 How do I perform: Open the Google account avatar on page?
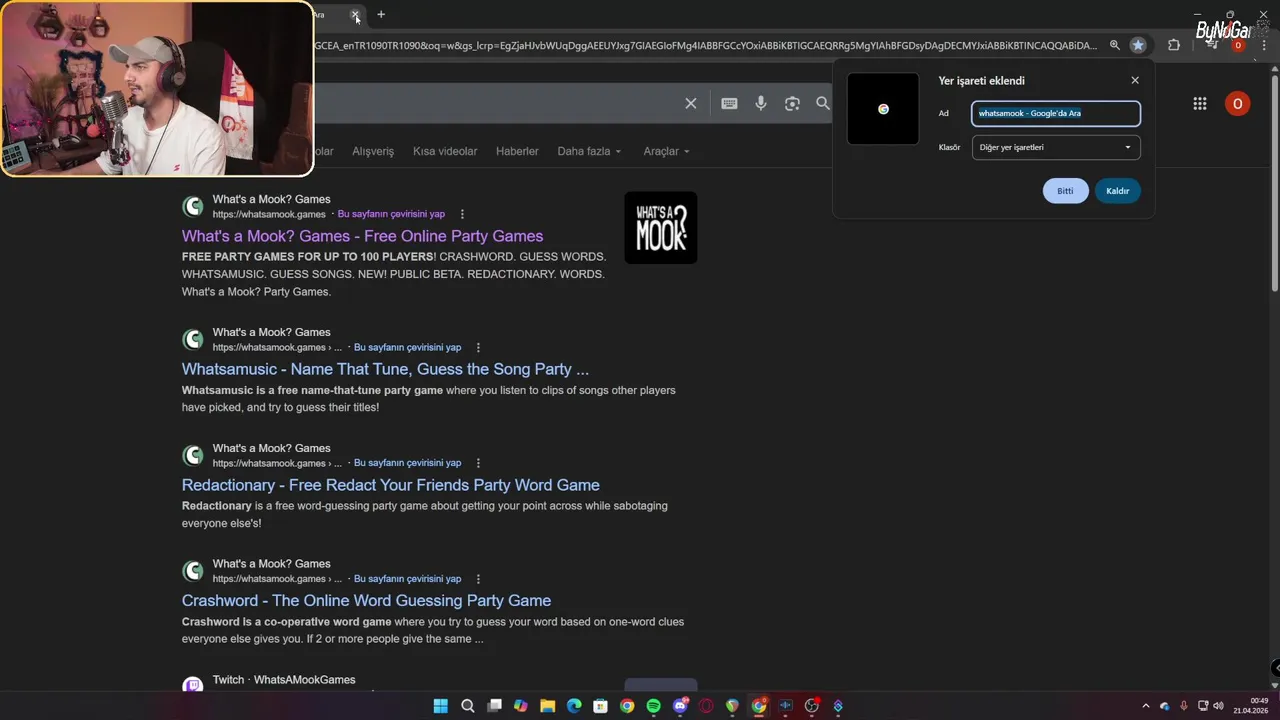click(x=1237, y=103)
